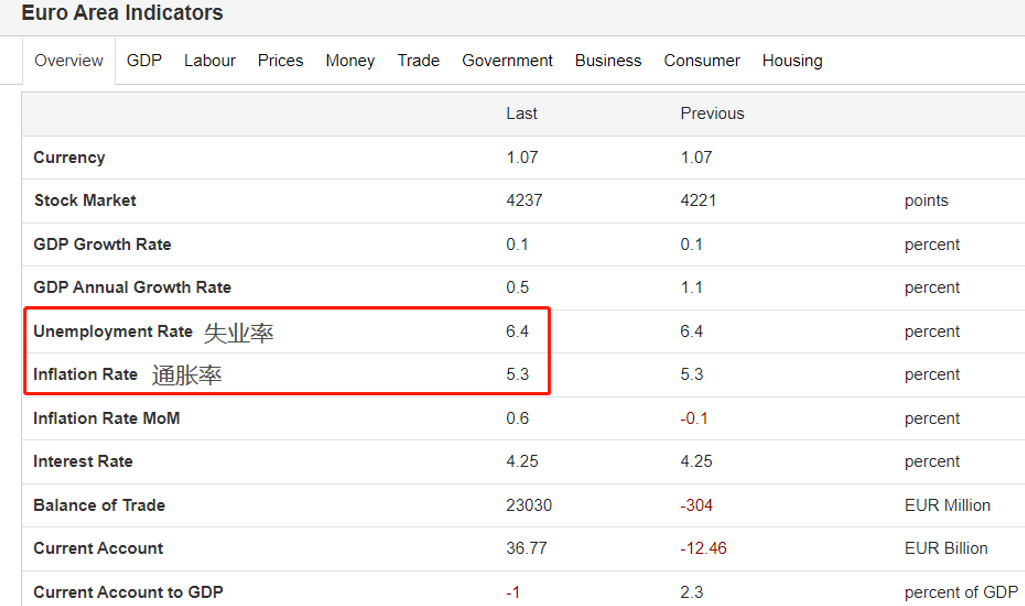
Task: Open the Prices tab
Action: (280, 61)
